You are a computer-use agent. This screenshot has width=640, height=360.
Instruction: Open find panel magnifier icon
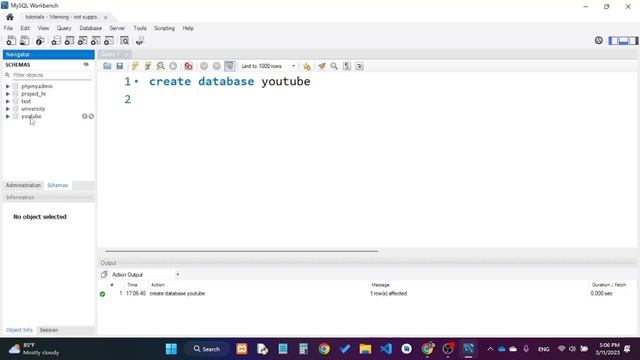(x=334, y=66)
